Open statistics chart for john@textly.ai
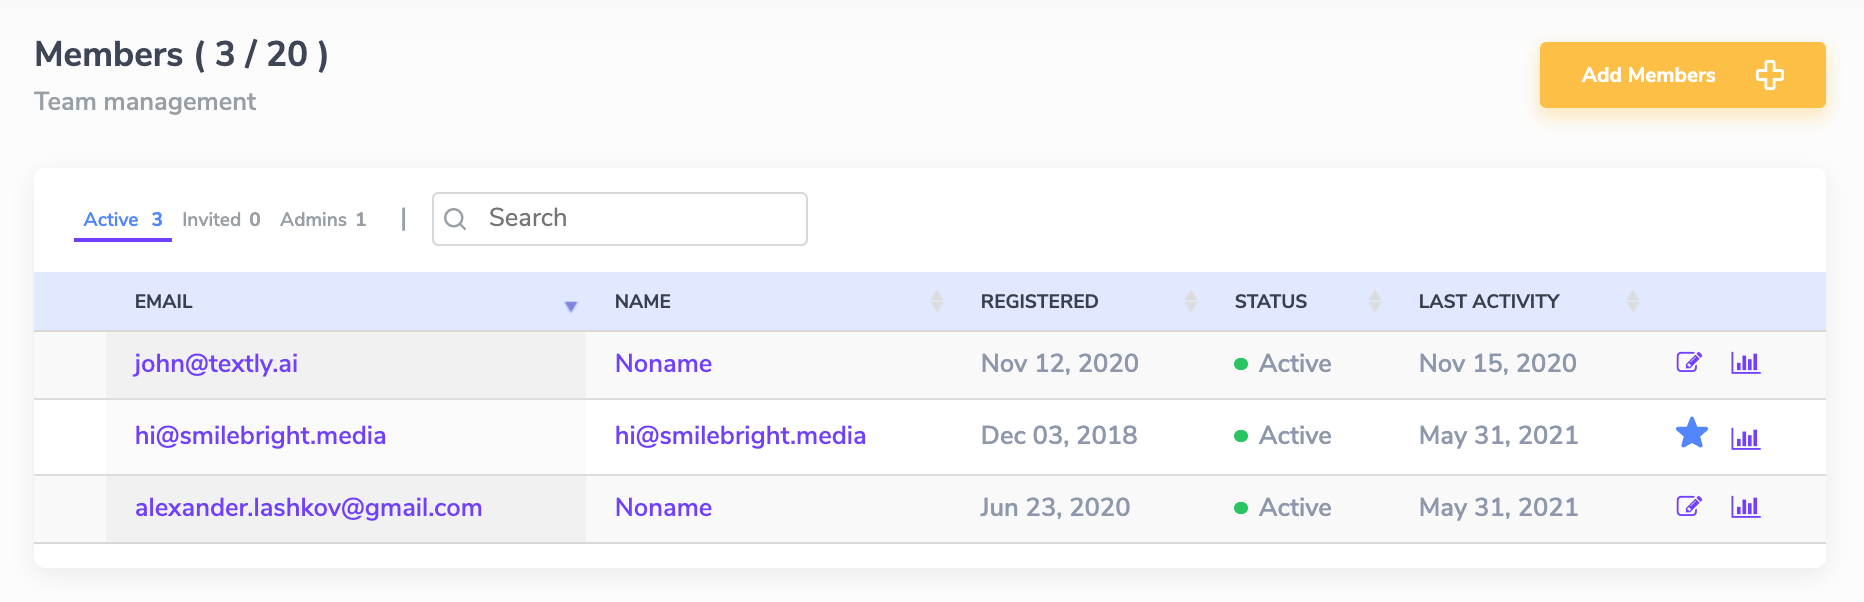1864x602 pixels. point(1745,363)
